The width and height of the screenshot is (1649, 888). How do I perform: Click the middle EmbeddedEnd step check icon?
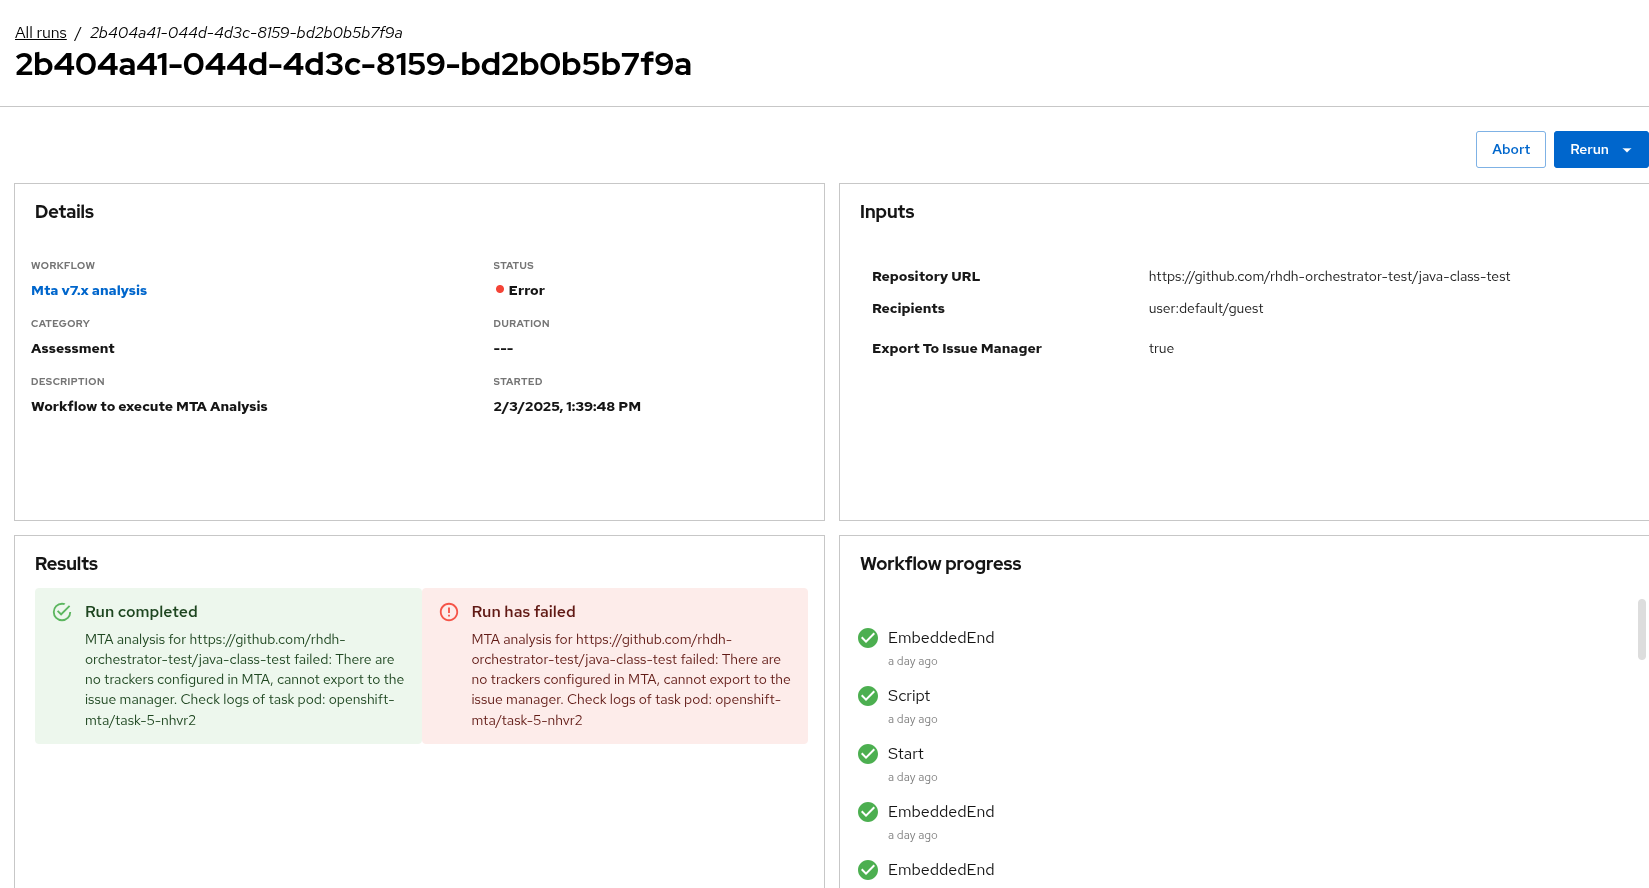(x=868, y=812)
